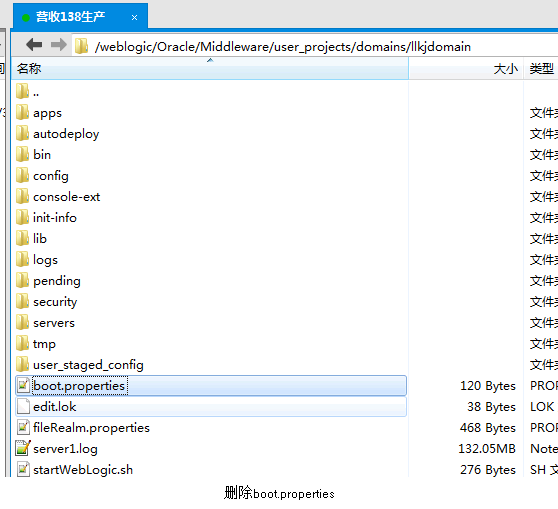Select the 'autodeploy' folder name

tap(66, 134)
